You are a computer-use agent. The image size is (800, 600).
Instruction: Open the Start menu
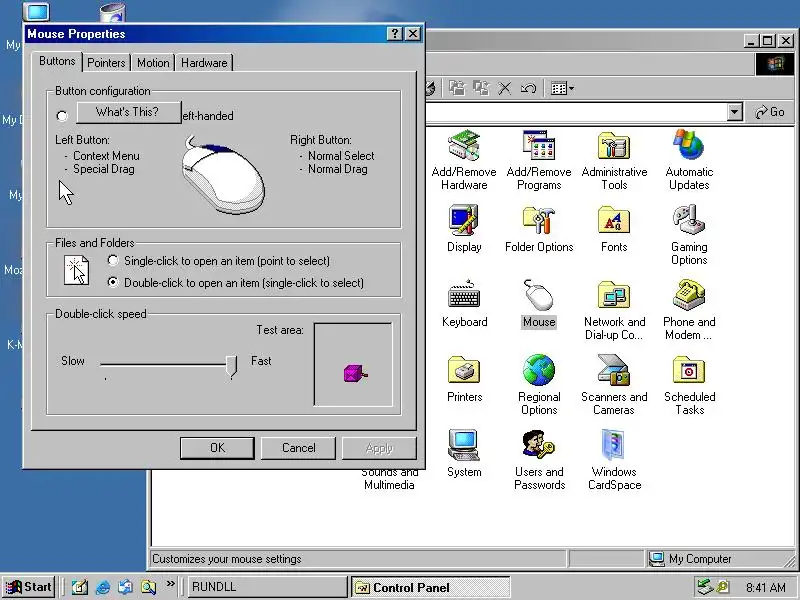pos(29,587)
